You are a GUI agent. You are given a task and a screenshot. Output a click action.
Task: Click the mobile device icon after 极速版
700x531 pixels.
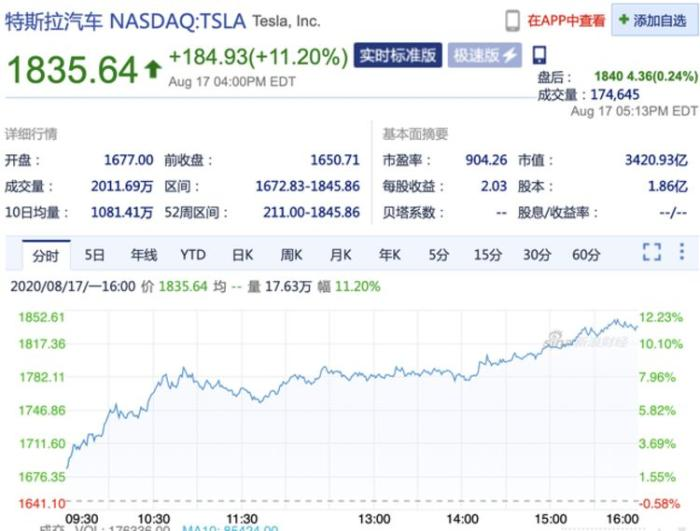click(539, 55)
